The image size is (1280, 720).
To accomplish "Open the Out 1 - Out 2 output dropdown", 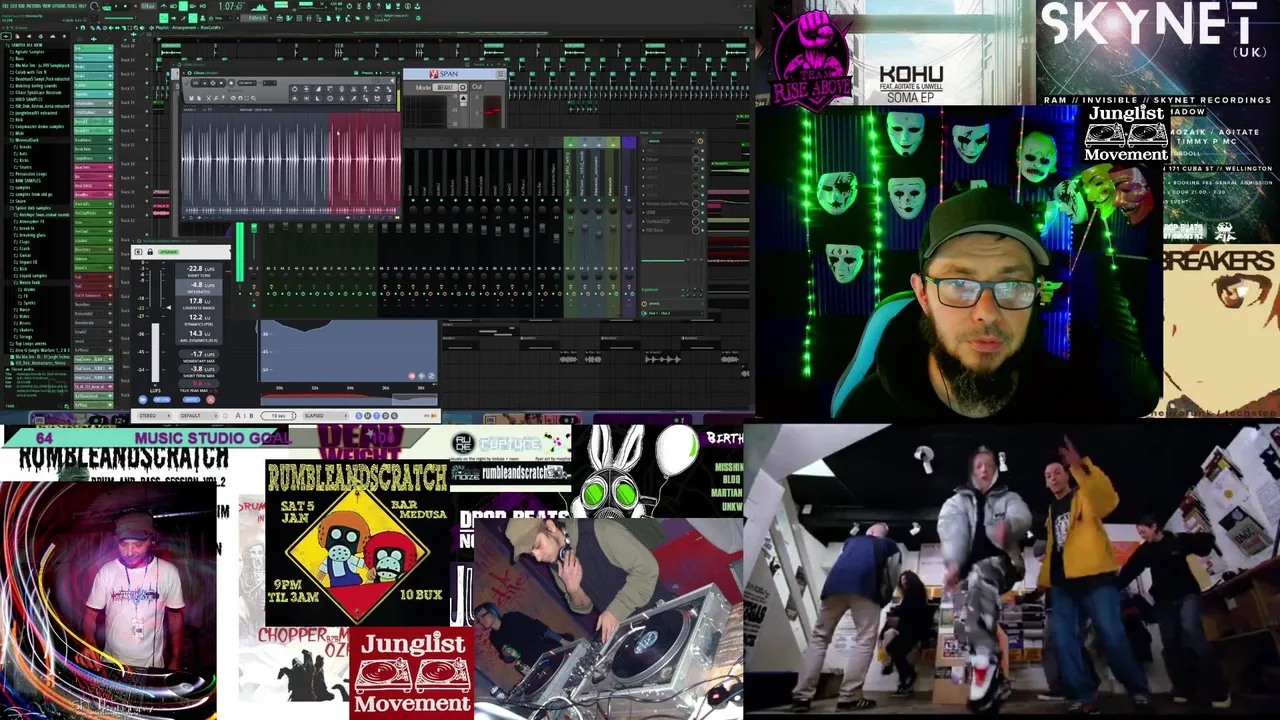I will click(671, 313).
